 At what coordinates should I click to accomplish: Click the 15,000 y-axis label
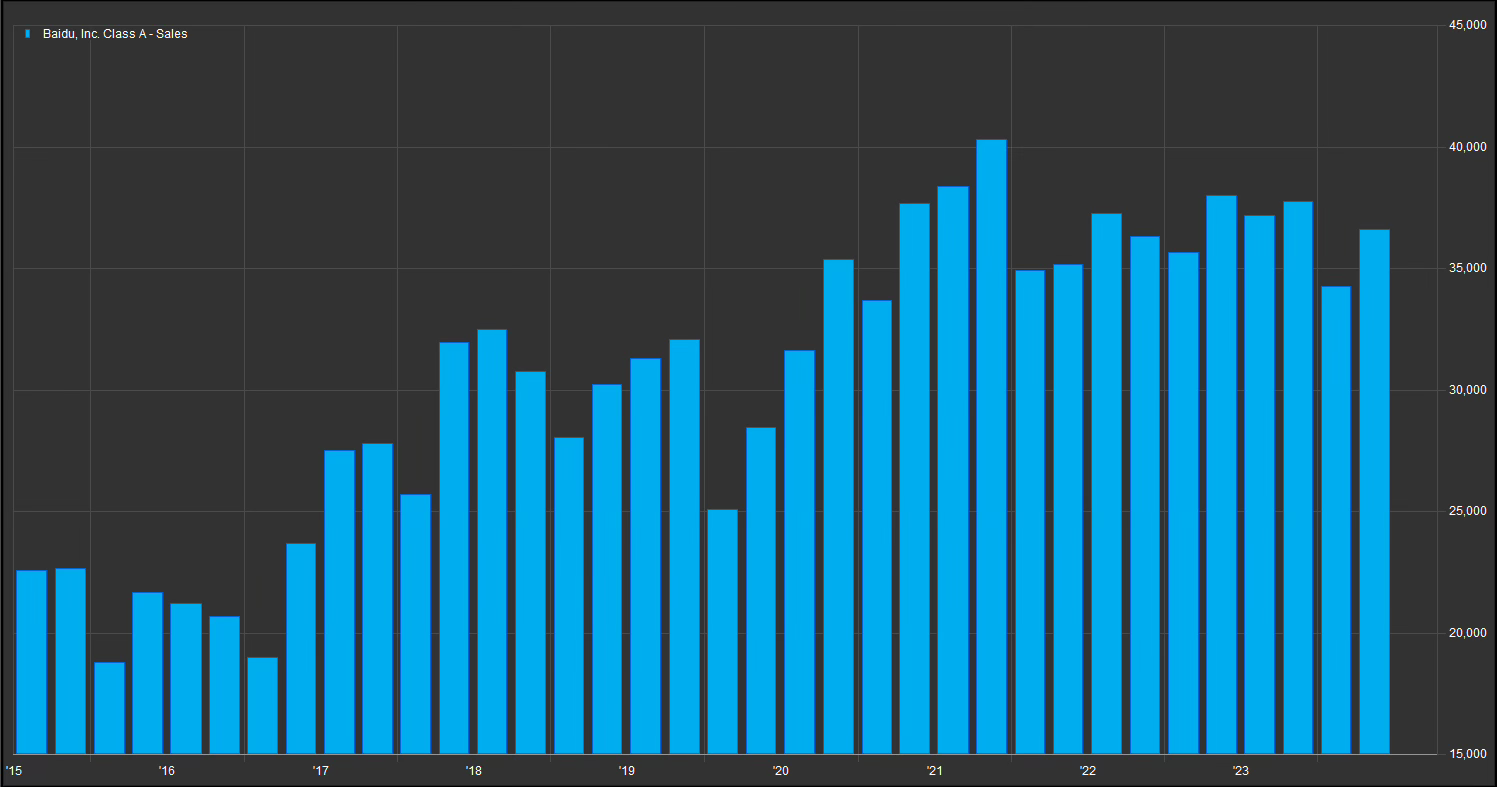pyautogui.click(x=1468, y=754)
